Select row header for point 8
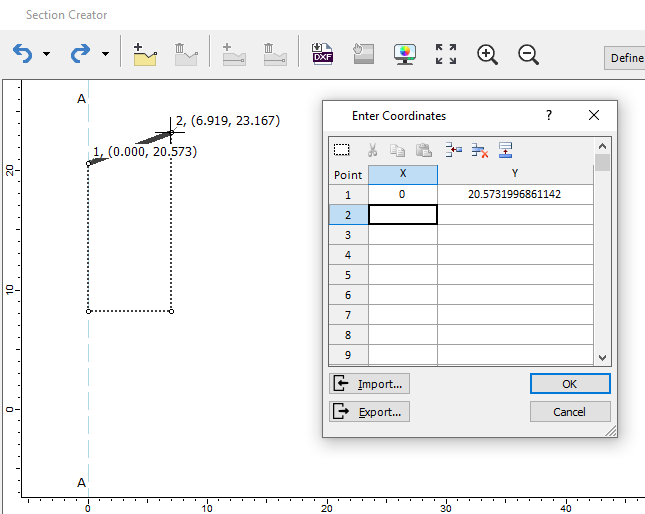This screenshot has height=514, width=645. pos(348,335)
